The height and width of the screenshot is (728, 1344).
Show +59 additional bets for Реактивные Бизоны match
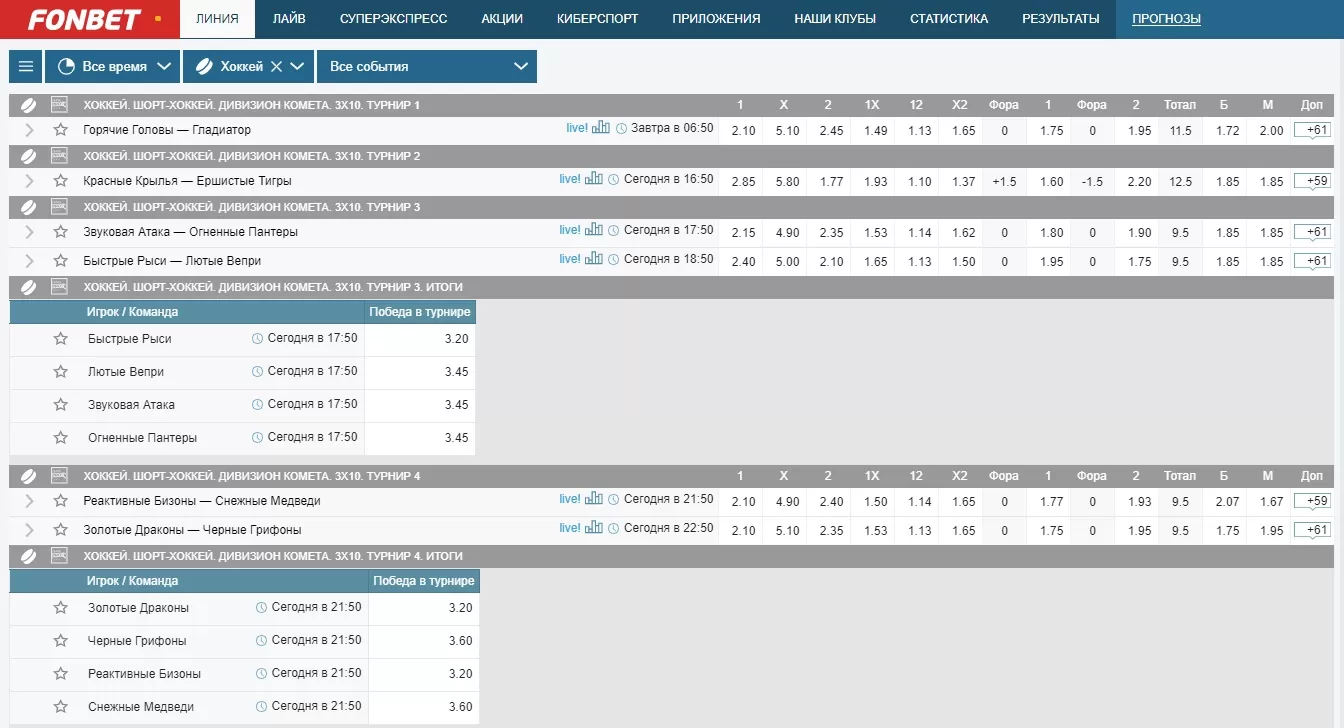tap(1312, 501)
